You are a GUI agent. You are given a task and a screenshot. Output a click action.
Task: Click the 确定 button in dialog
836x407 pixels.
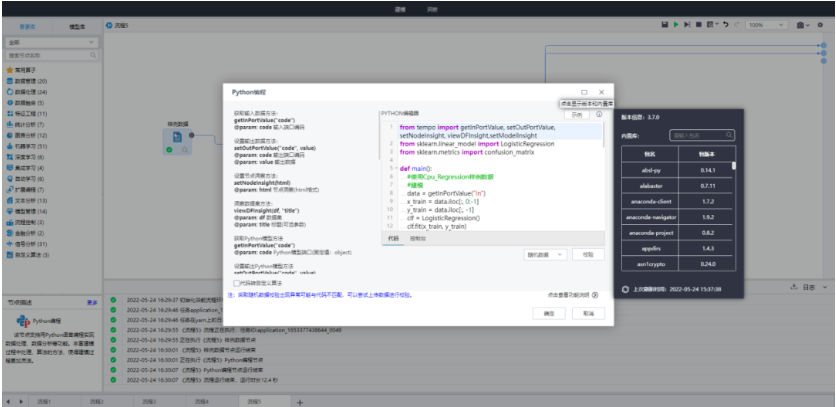[x=548, y=313]
